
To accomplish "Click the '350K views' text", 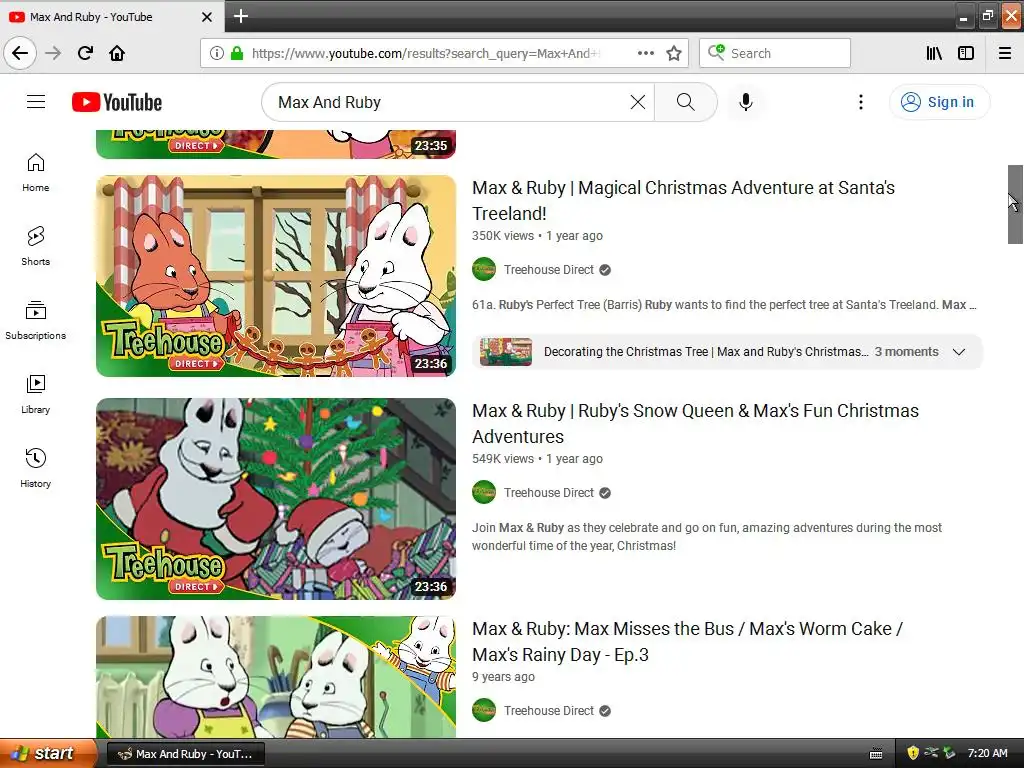I will (x=503, y=236).
